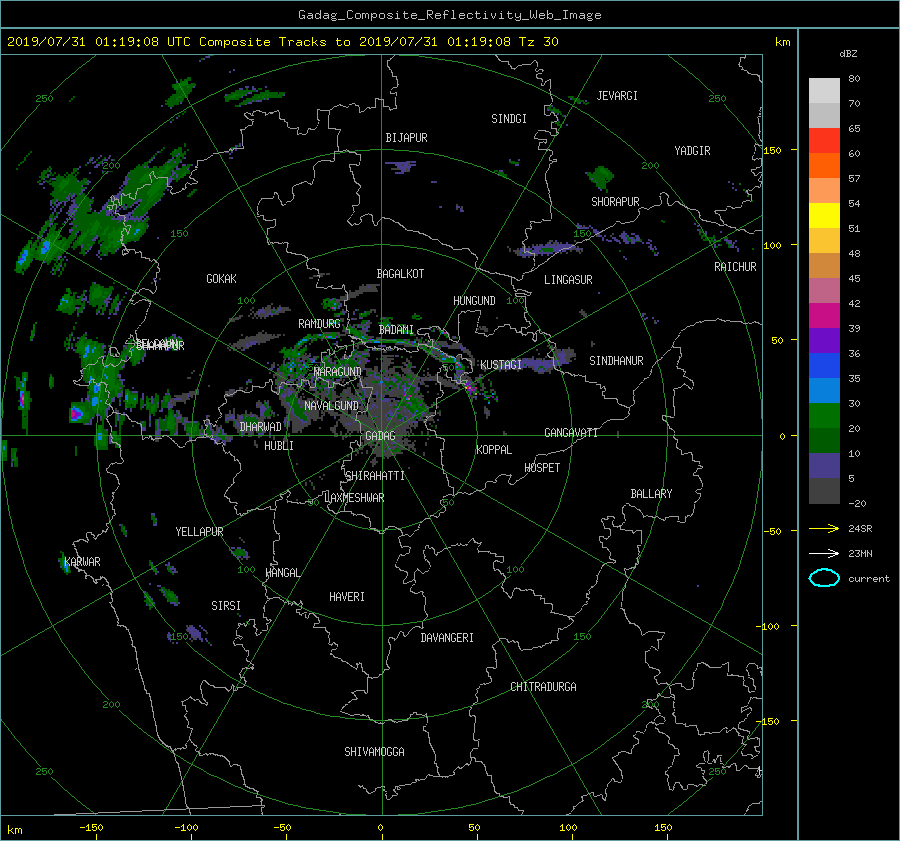Click the NARAGUND place label
This screenshot has width=900, height=841.
click(x=338, y=372)
